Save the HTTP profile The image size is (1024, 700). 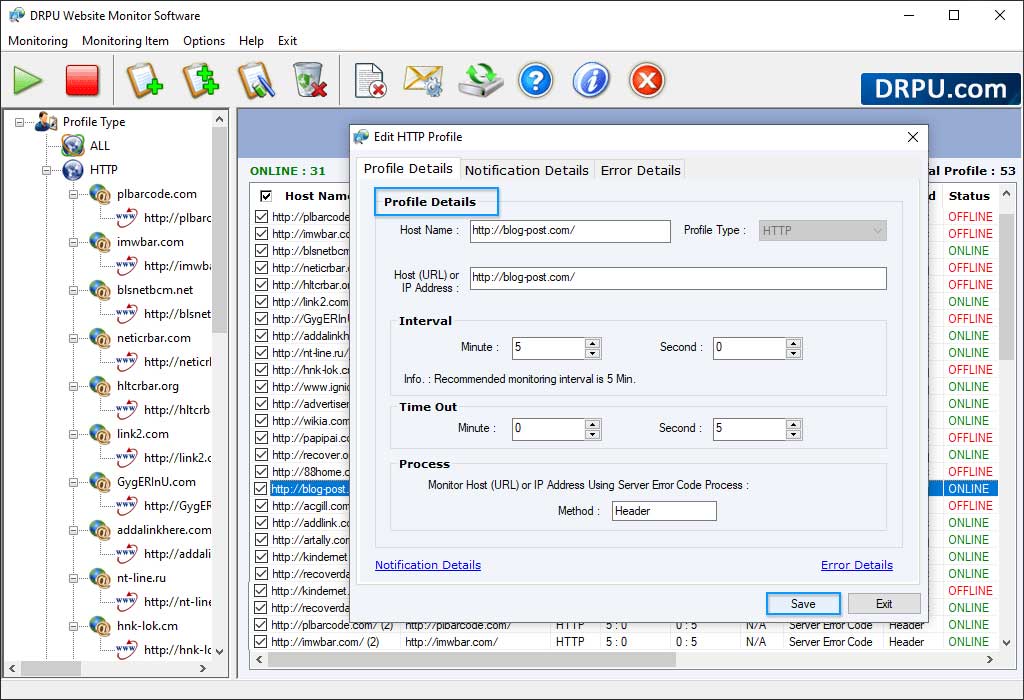pos(803,604)
